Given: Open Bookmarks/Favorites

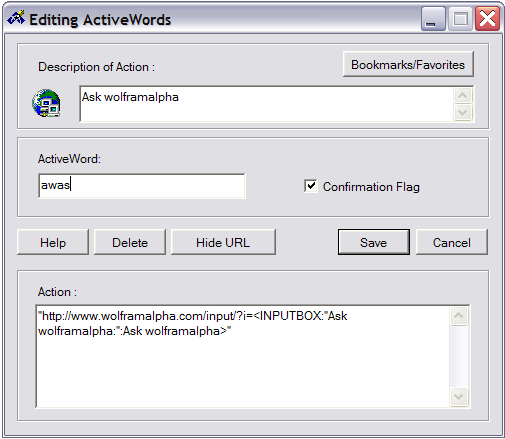Looking at the screenshot, I should (408, 64).
